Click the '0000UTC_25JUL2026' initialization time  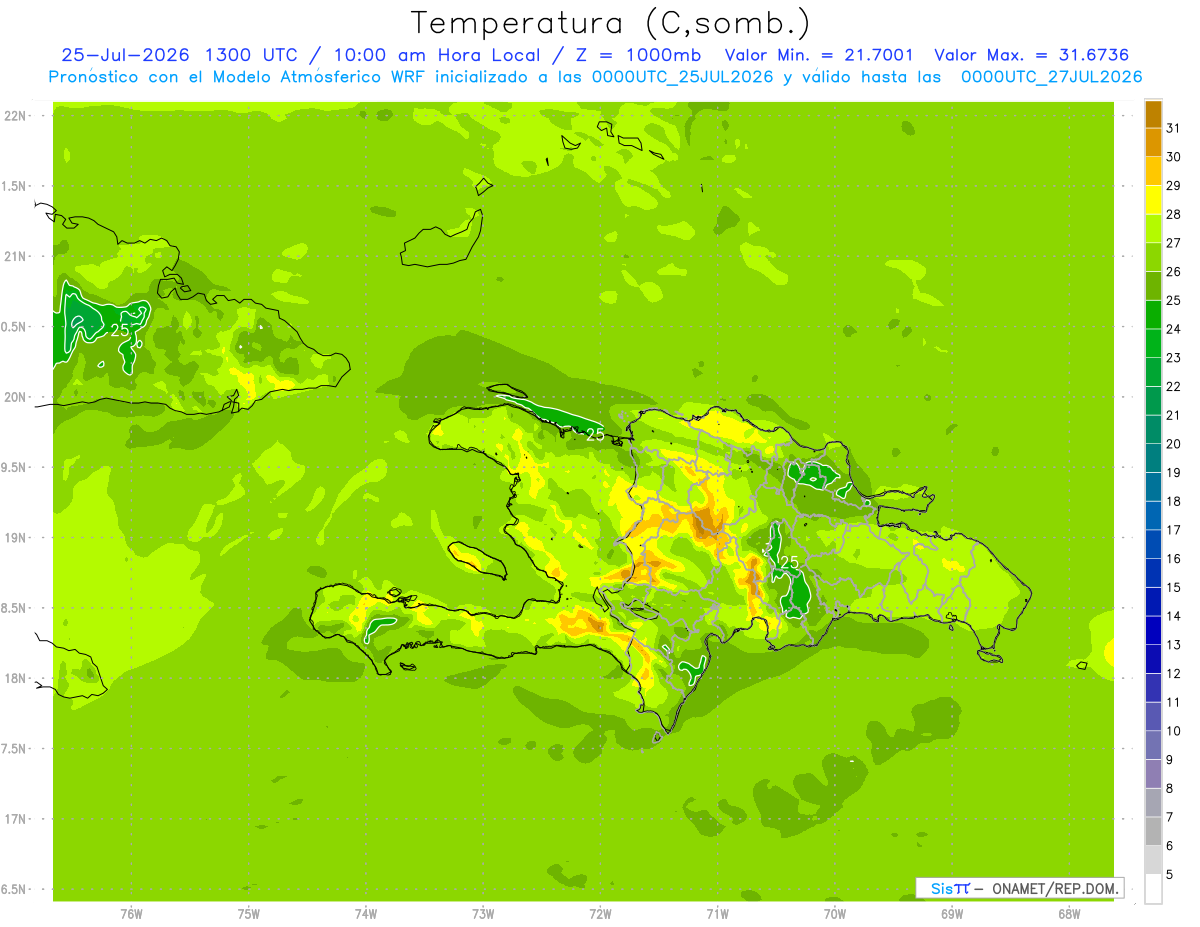point(682,76)
